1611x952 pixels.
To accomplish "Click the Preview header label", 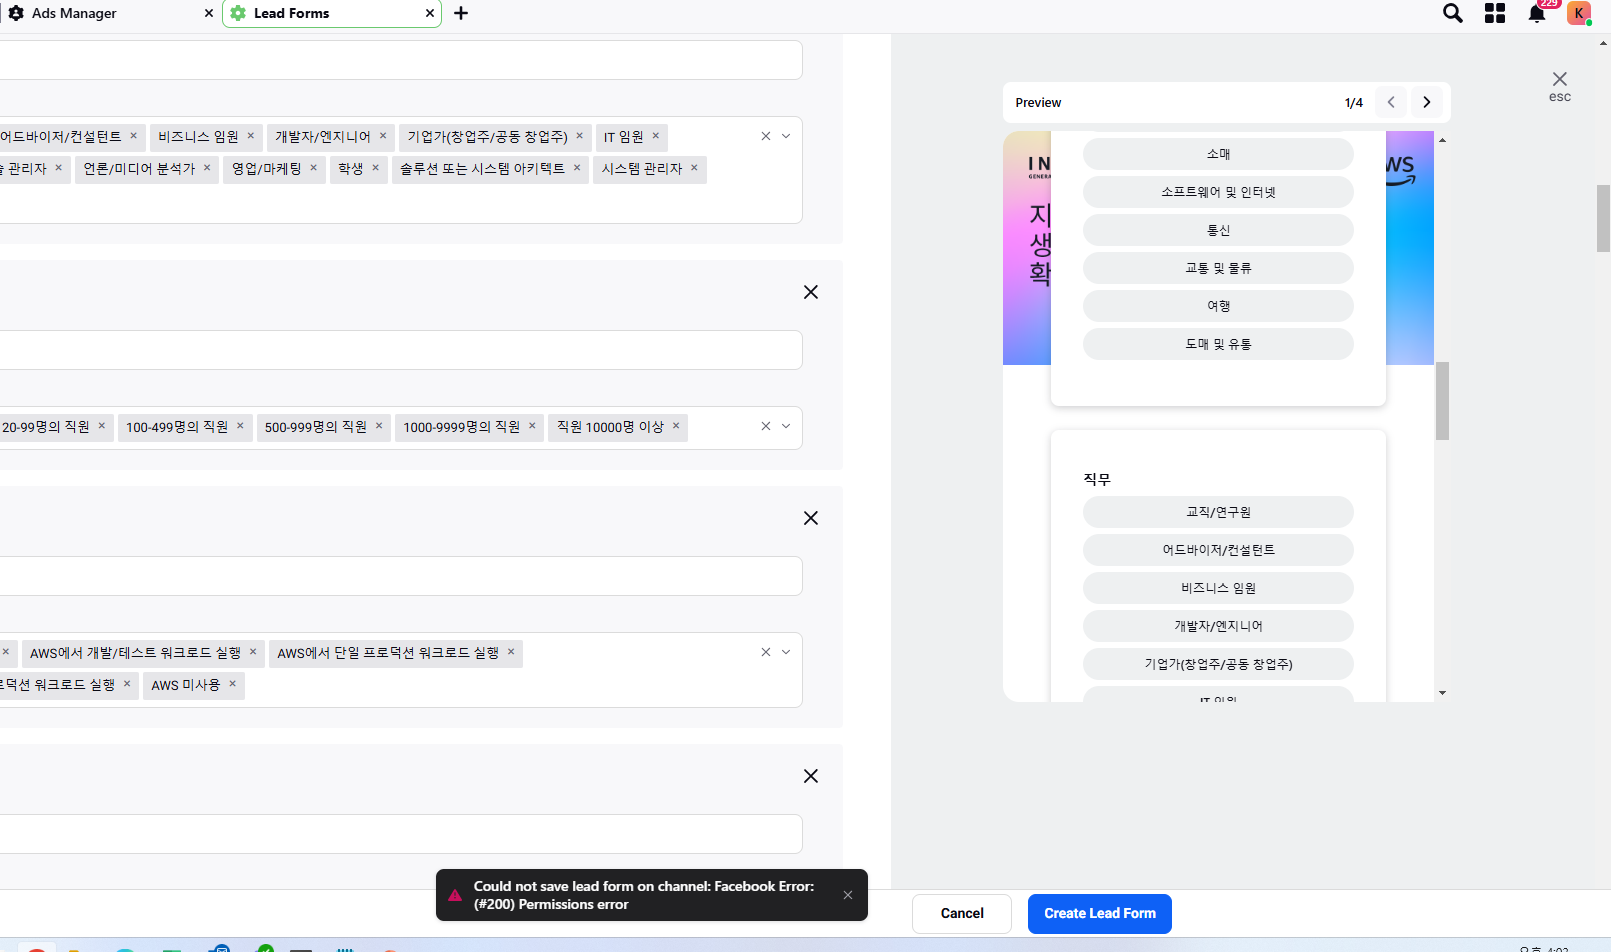I will (1038, 102).
